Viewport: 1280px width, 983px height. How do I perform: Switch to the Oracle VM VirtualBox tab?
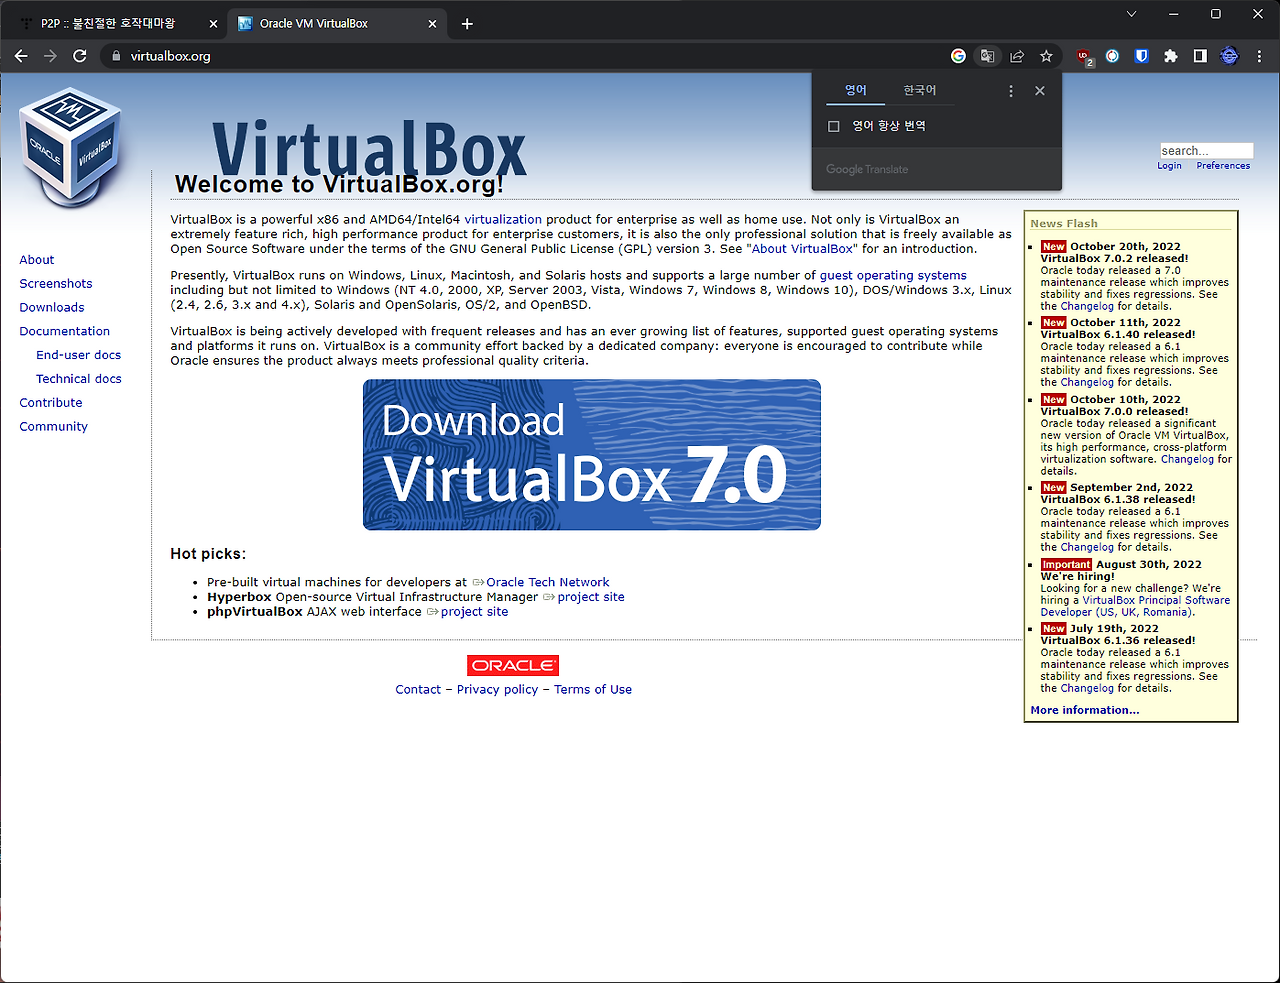coord(320,21)
